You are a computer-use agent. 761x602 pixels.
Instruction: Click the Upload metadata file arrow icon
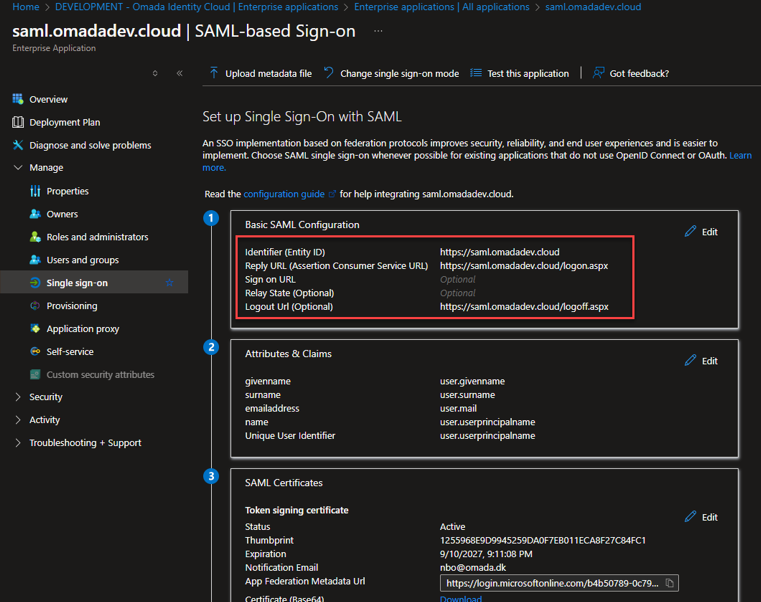click(214, 73)
